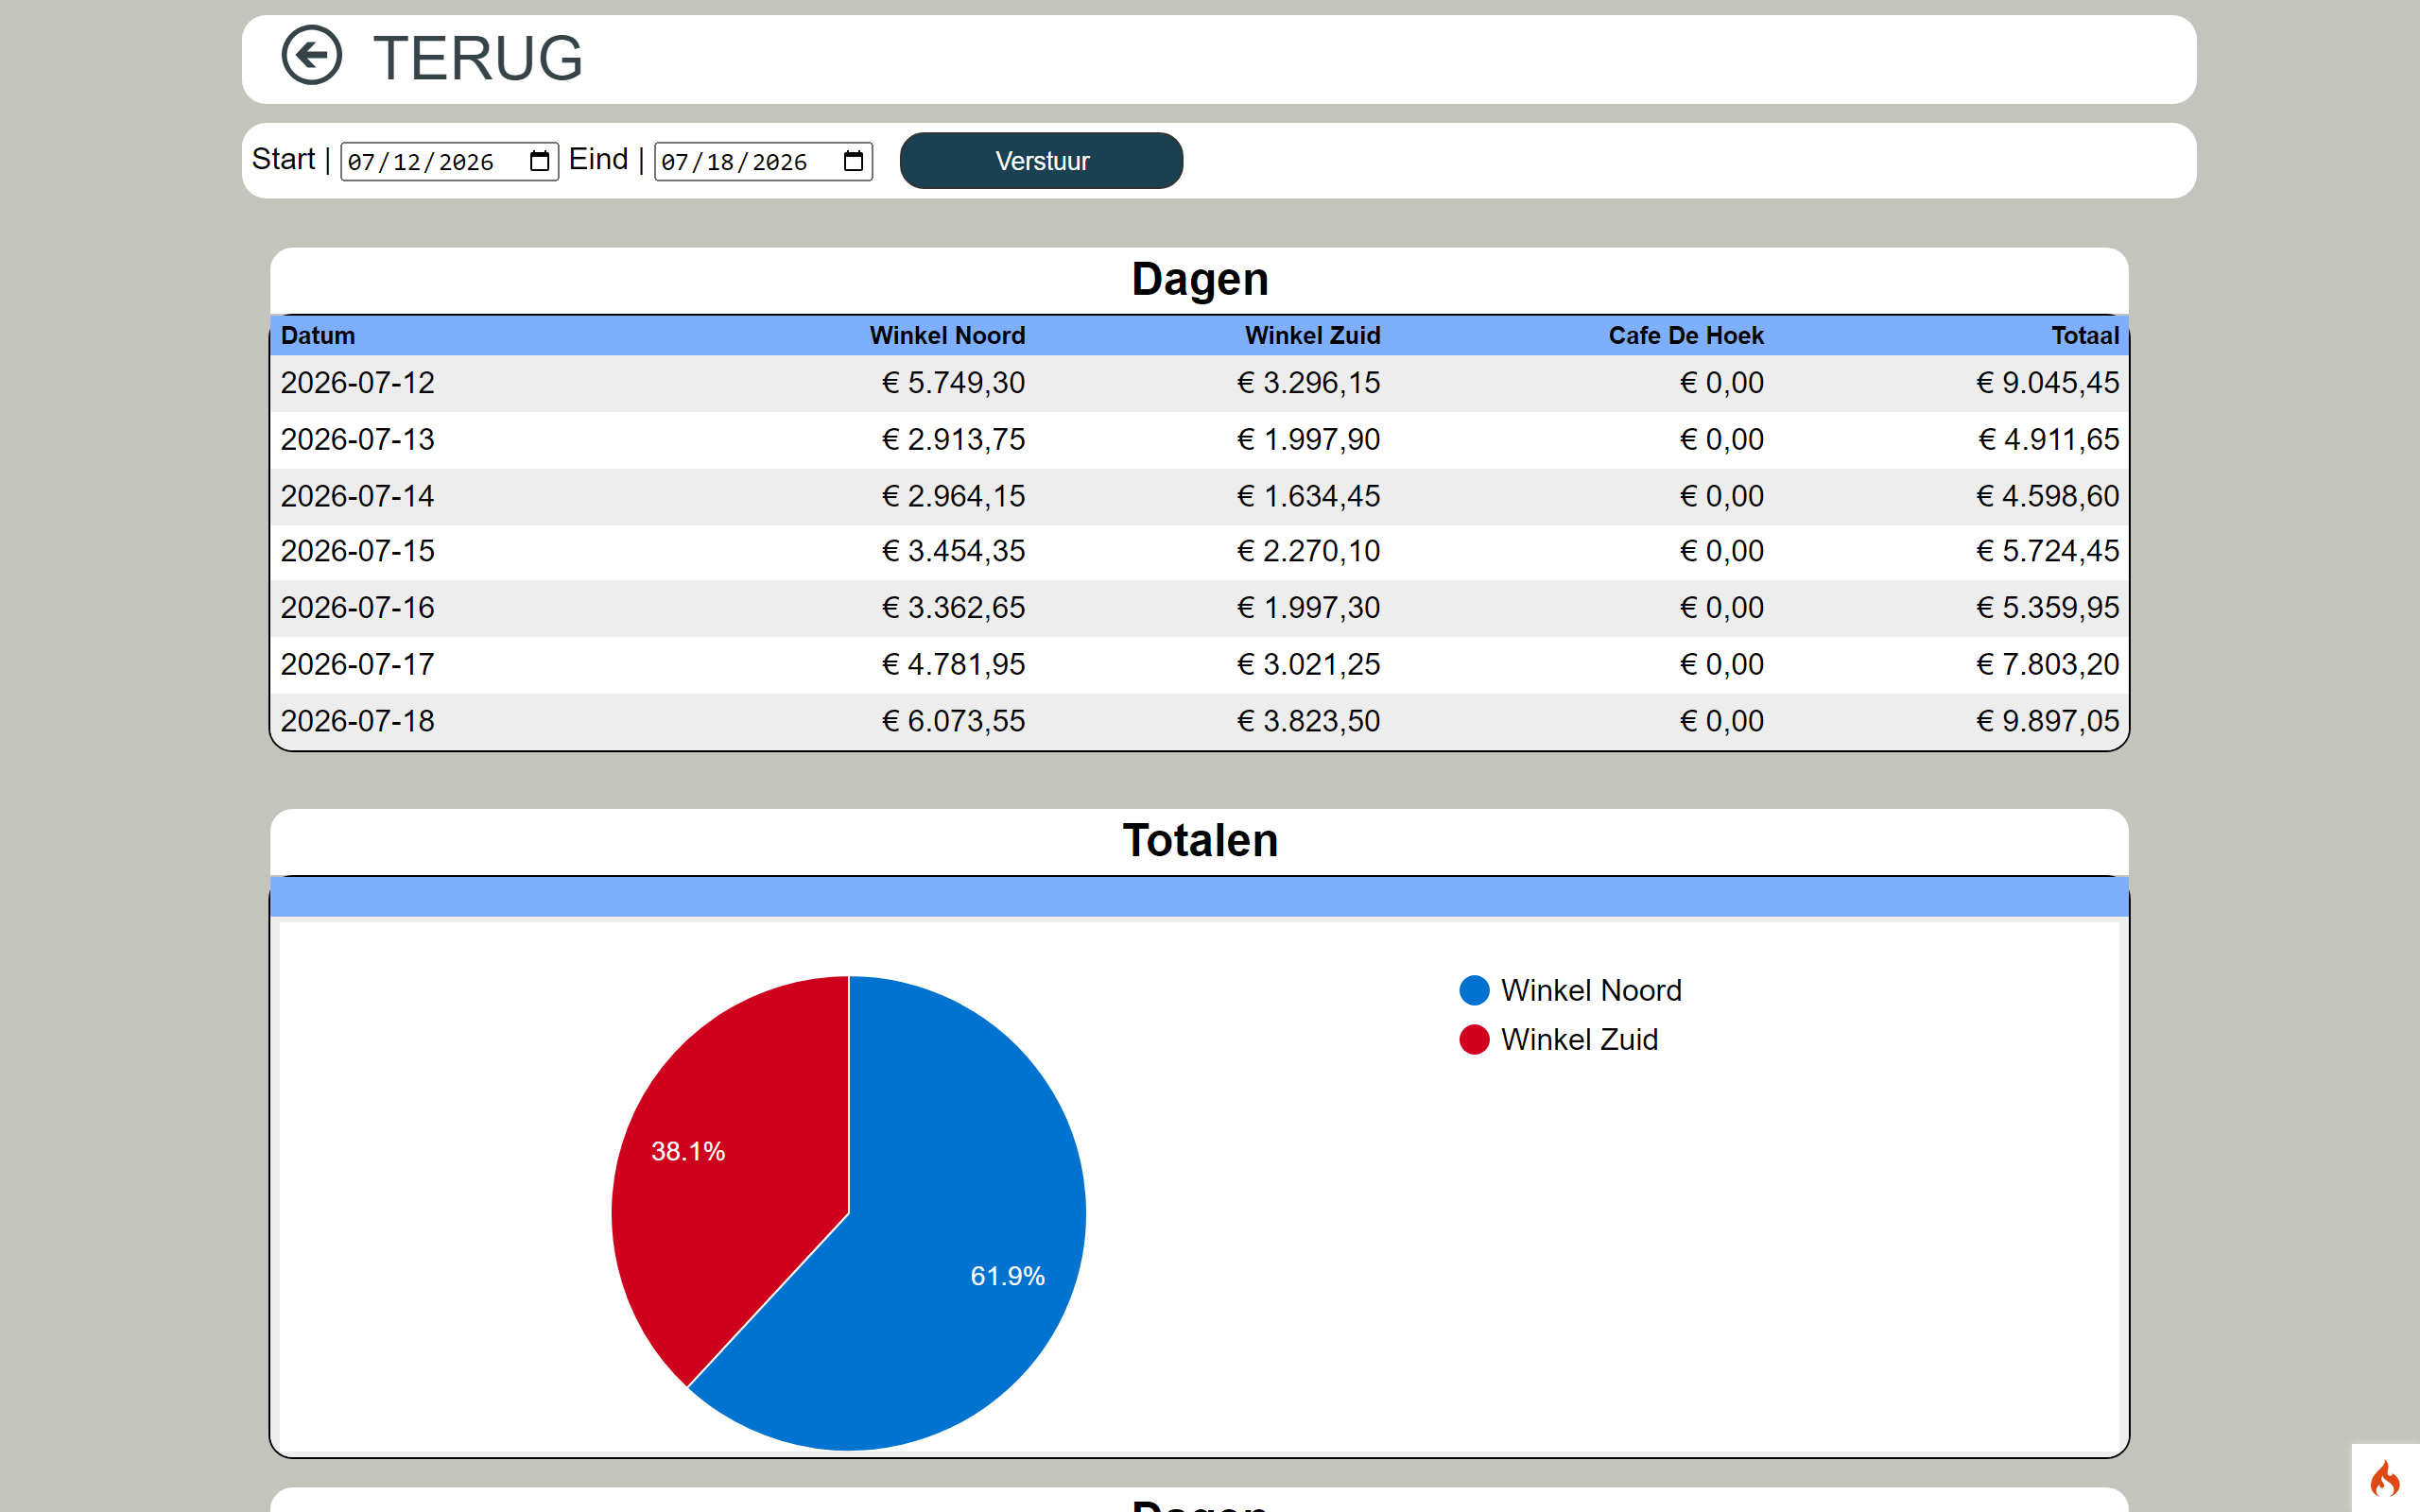Click the red Winkel Zuid legend dot

click(x=1474, y=1040)
